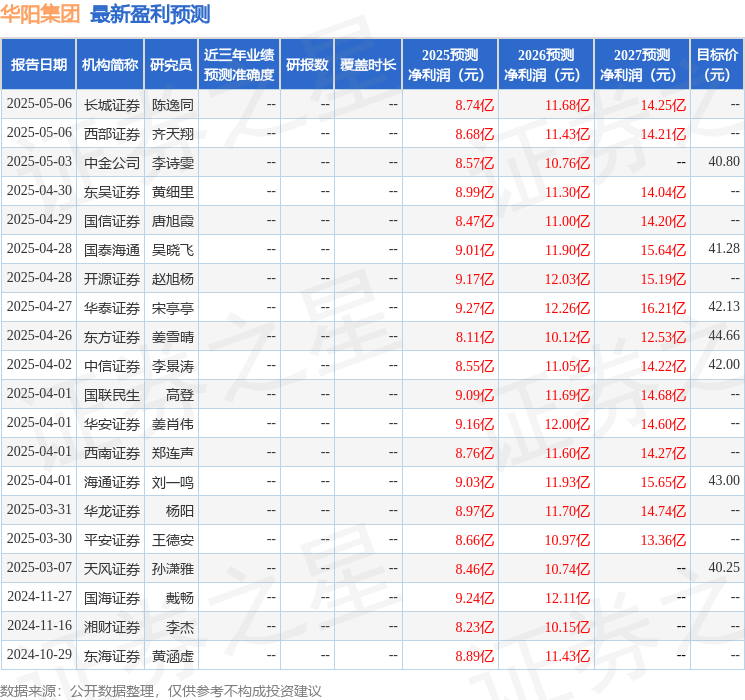Screen dimensions: 745x700
Task: Click target price 40.25
Action: coord(724,567)
